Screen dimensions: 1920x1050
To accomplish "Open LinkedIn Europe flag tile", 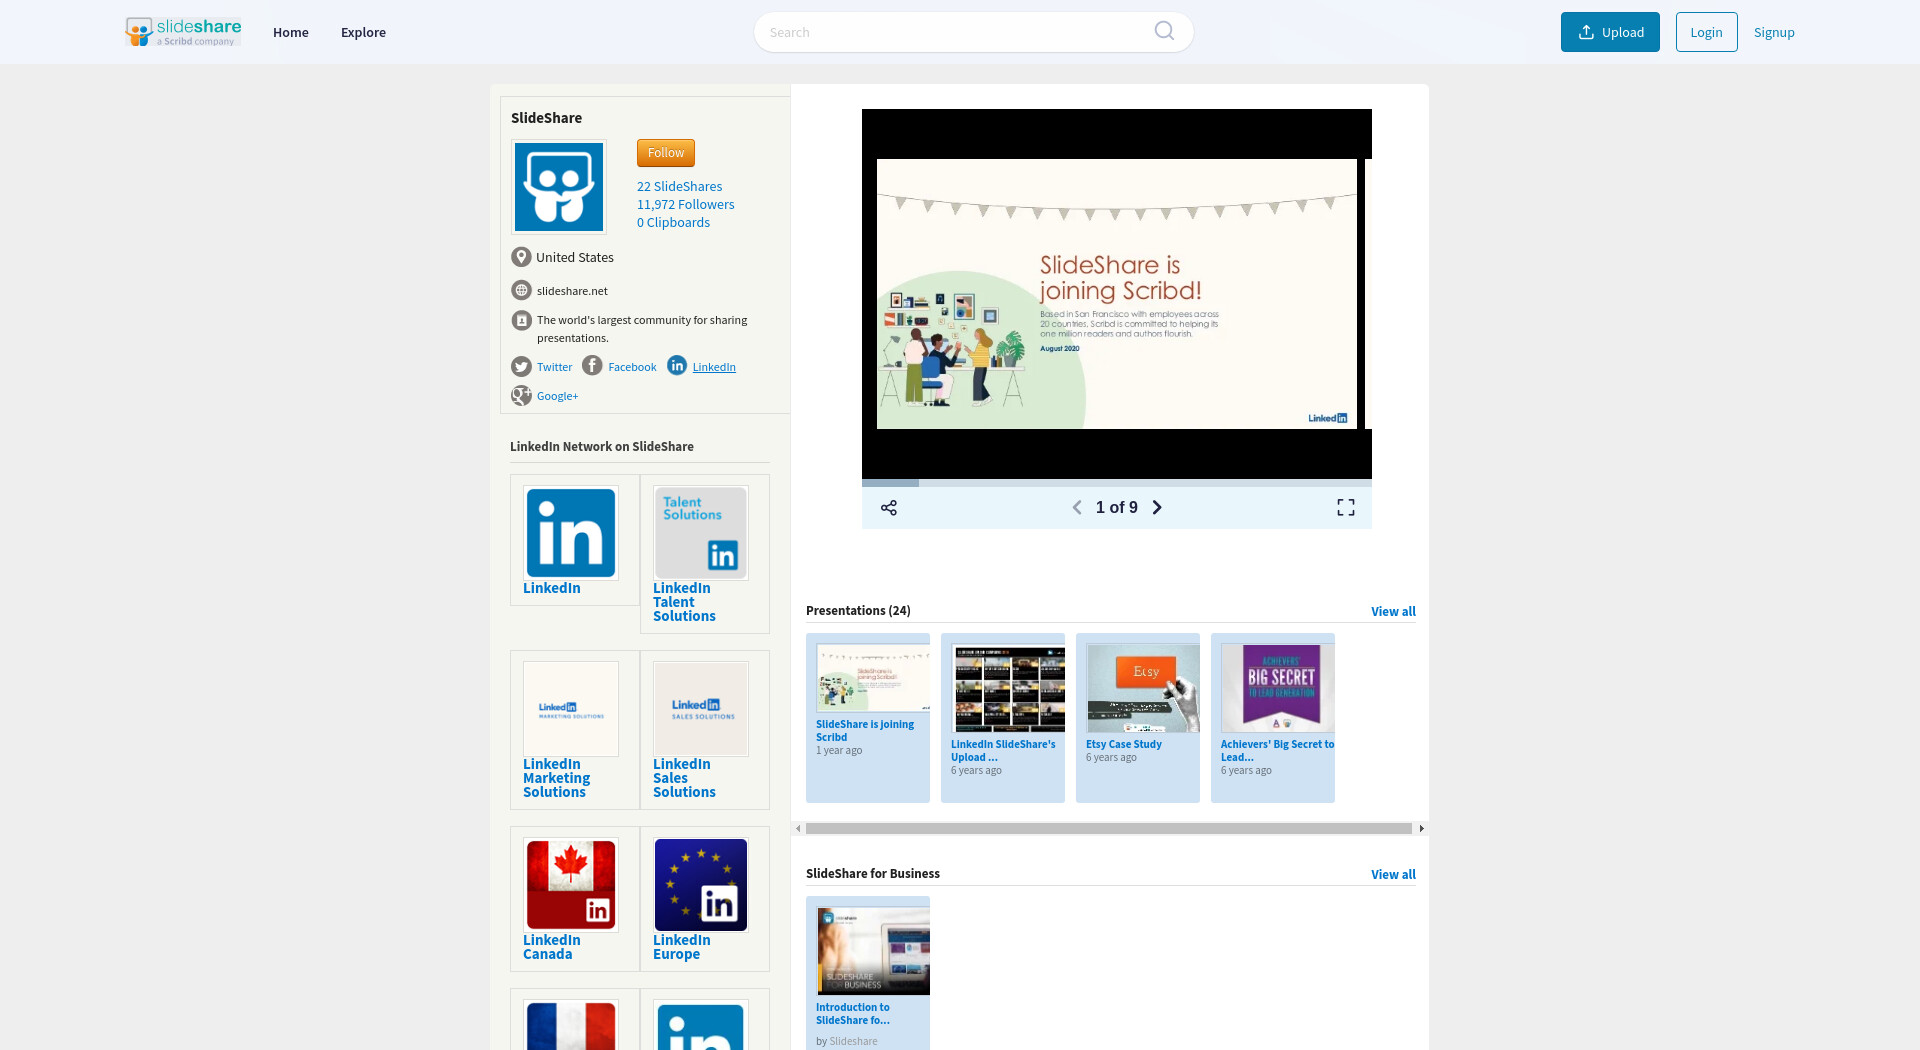I will [701, 885].
